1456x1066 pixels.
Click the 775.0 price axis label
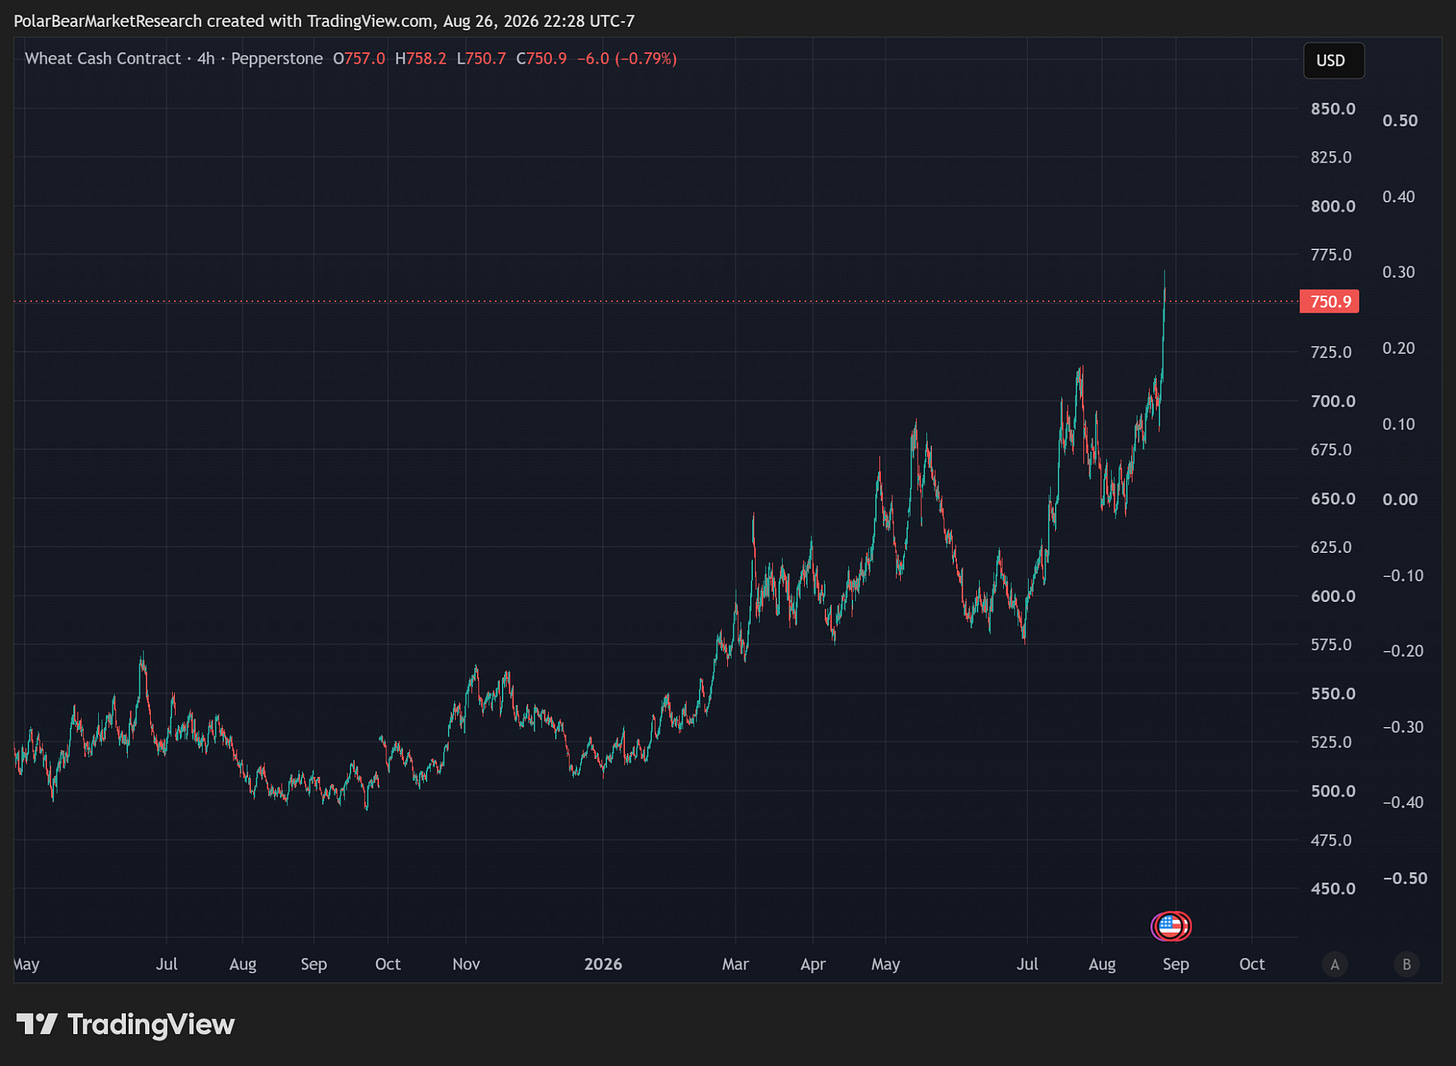click(x=1333, y=254)
